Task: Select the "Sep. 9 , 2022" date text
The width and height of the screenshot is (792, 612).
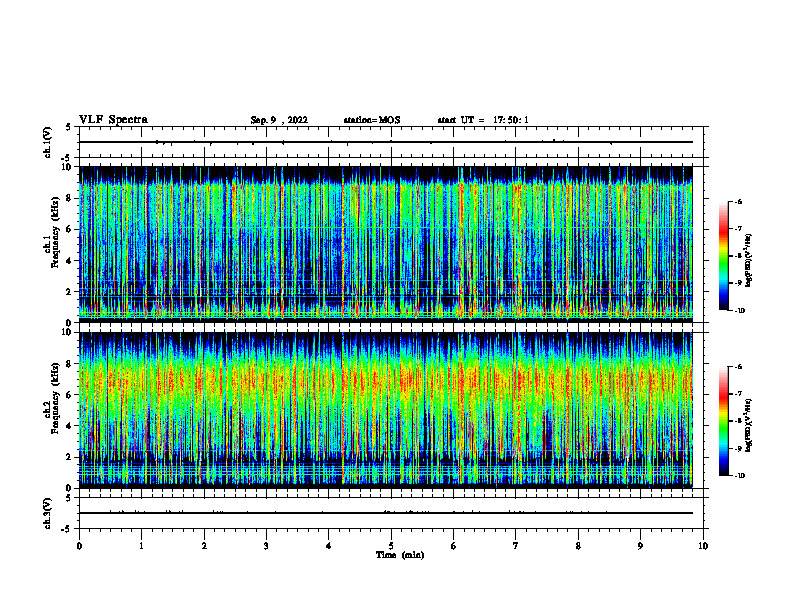Action: pos(279,120)
